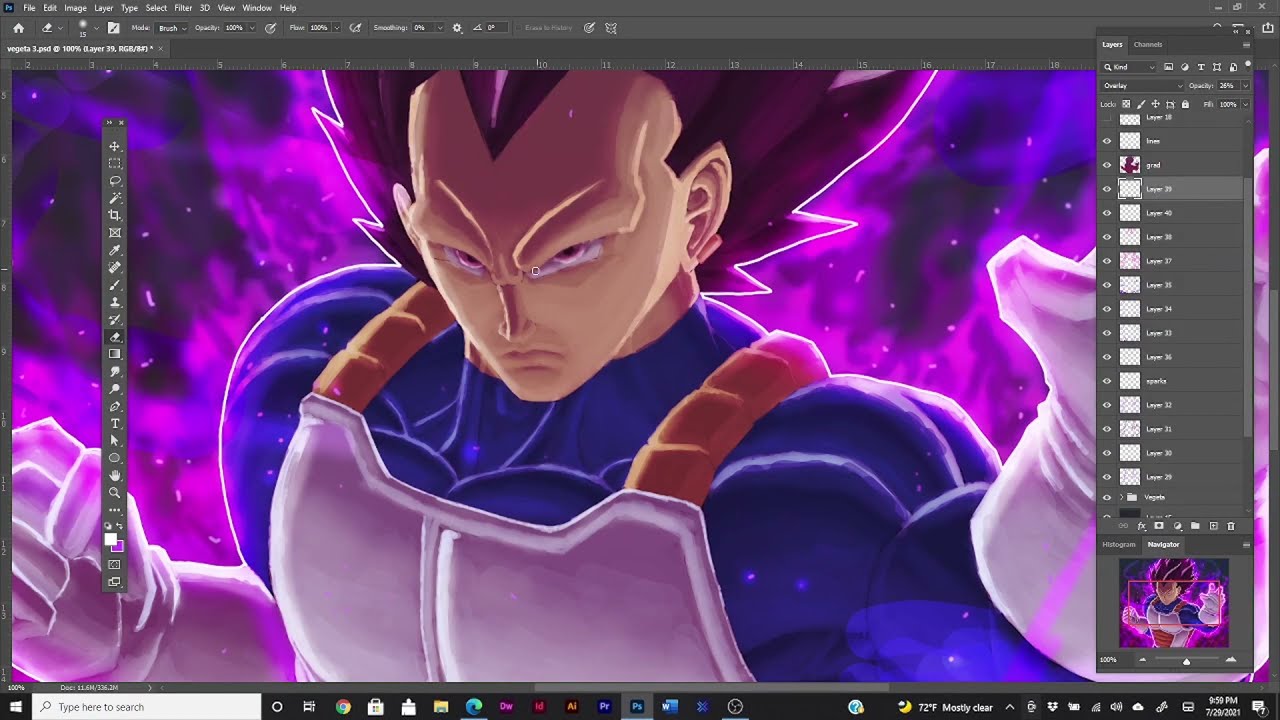Hide Layer 39 visibility
1280x720 pixels.
click(1106, 189)
